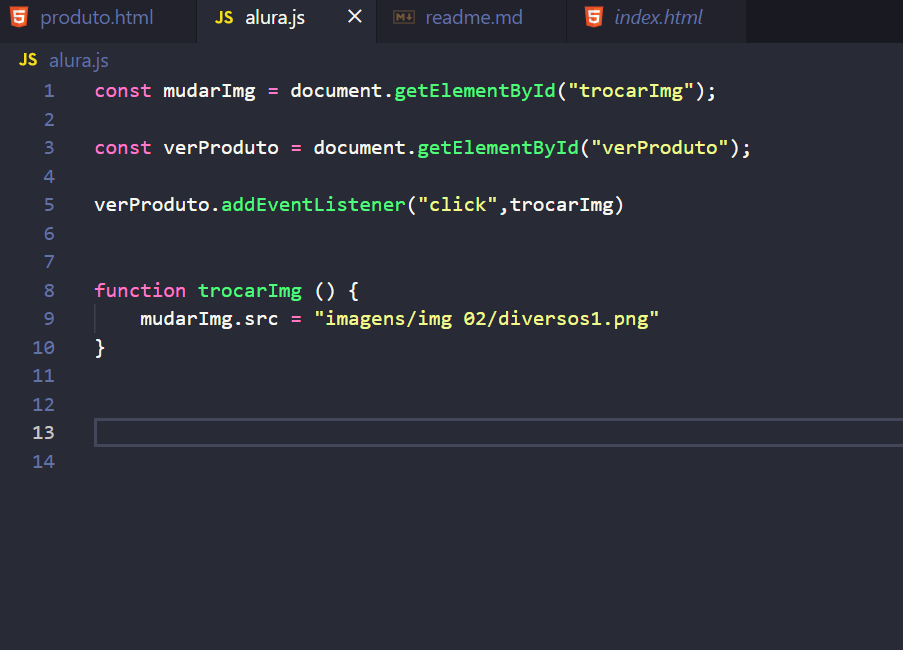
Task: Click line number 8 in gutter
Action: click(x=49, y=291)
